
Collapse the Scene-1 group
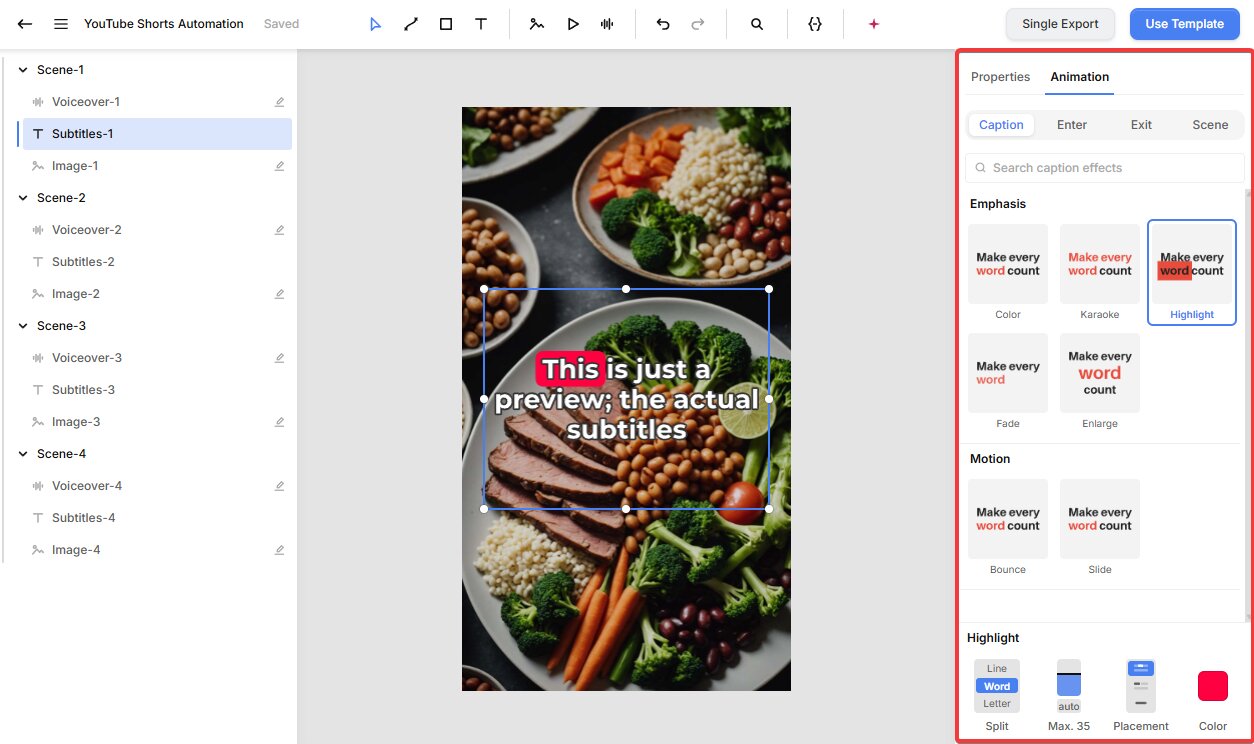click(x=23, y=70)
